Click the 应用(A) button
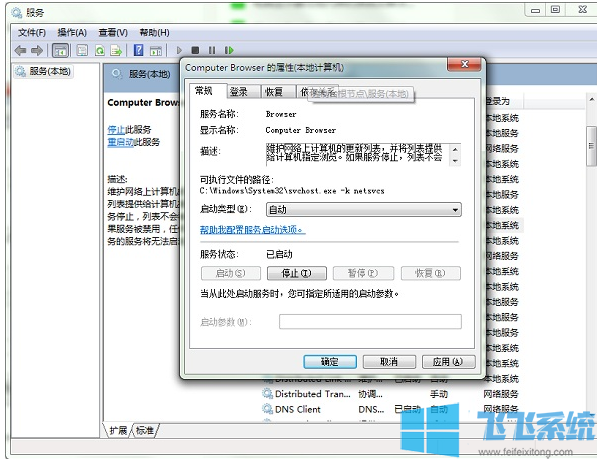Screen dimensions: 597x459 pyautogui.click(x=449, y=362)
